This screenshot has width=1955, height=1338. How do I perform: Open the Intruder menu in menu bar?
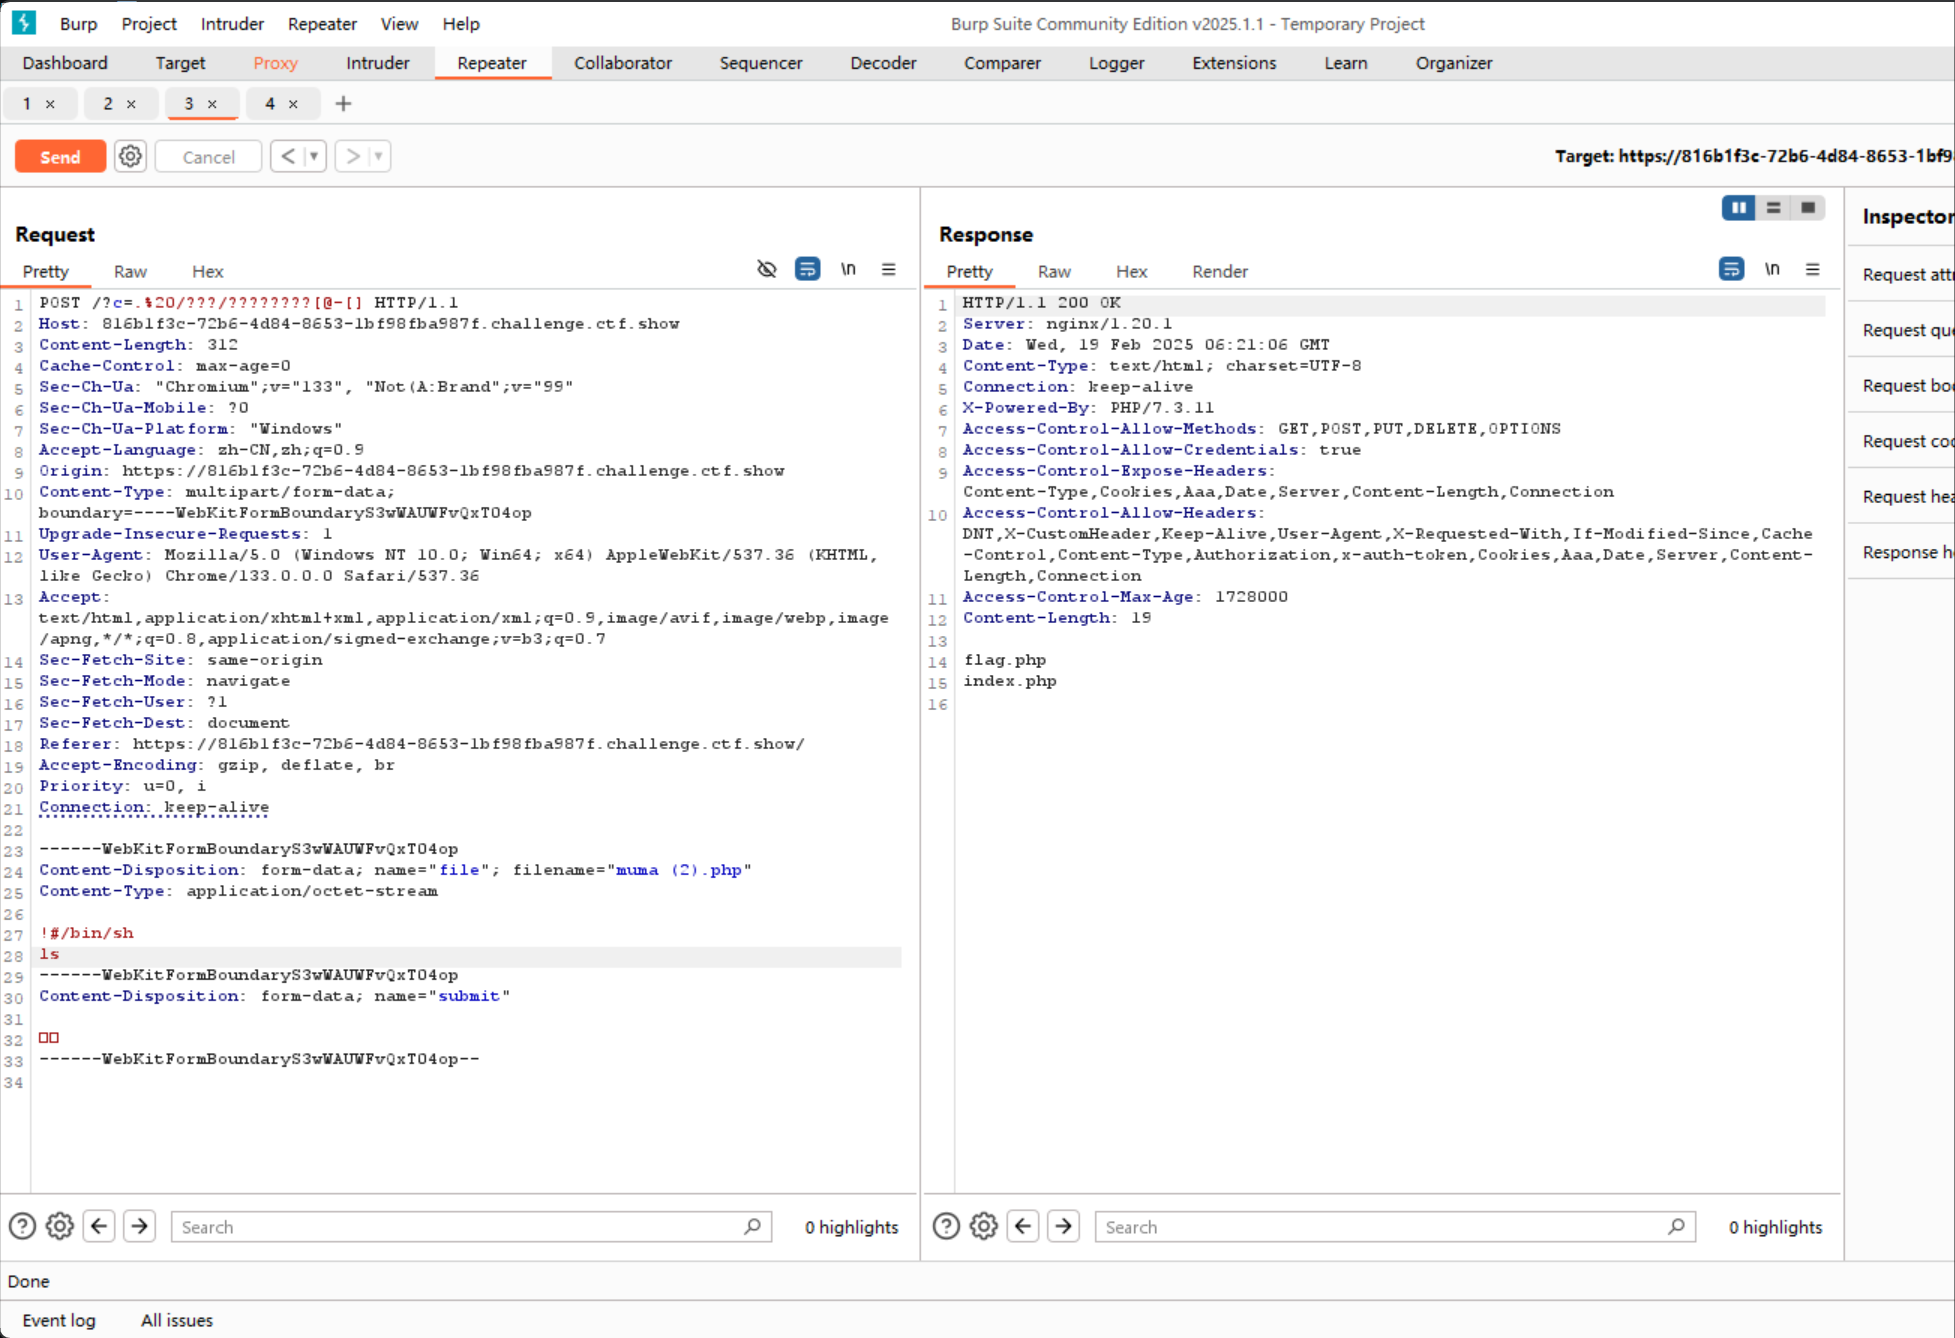(231, 23)
